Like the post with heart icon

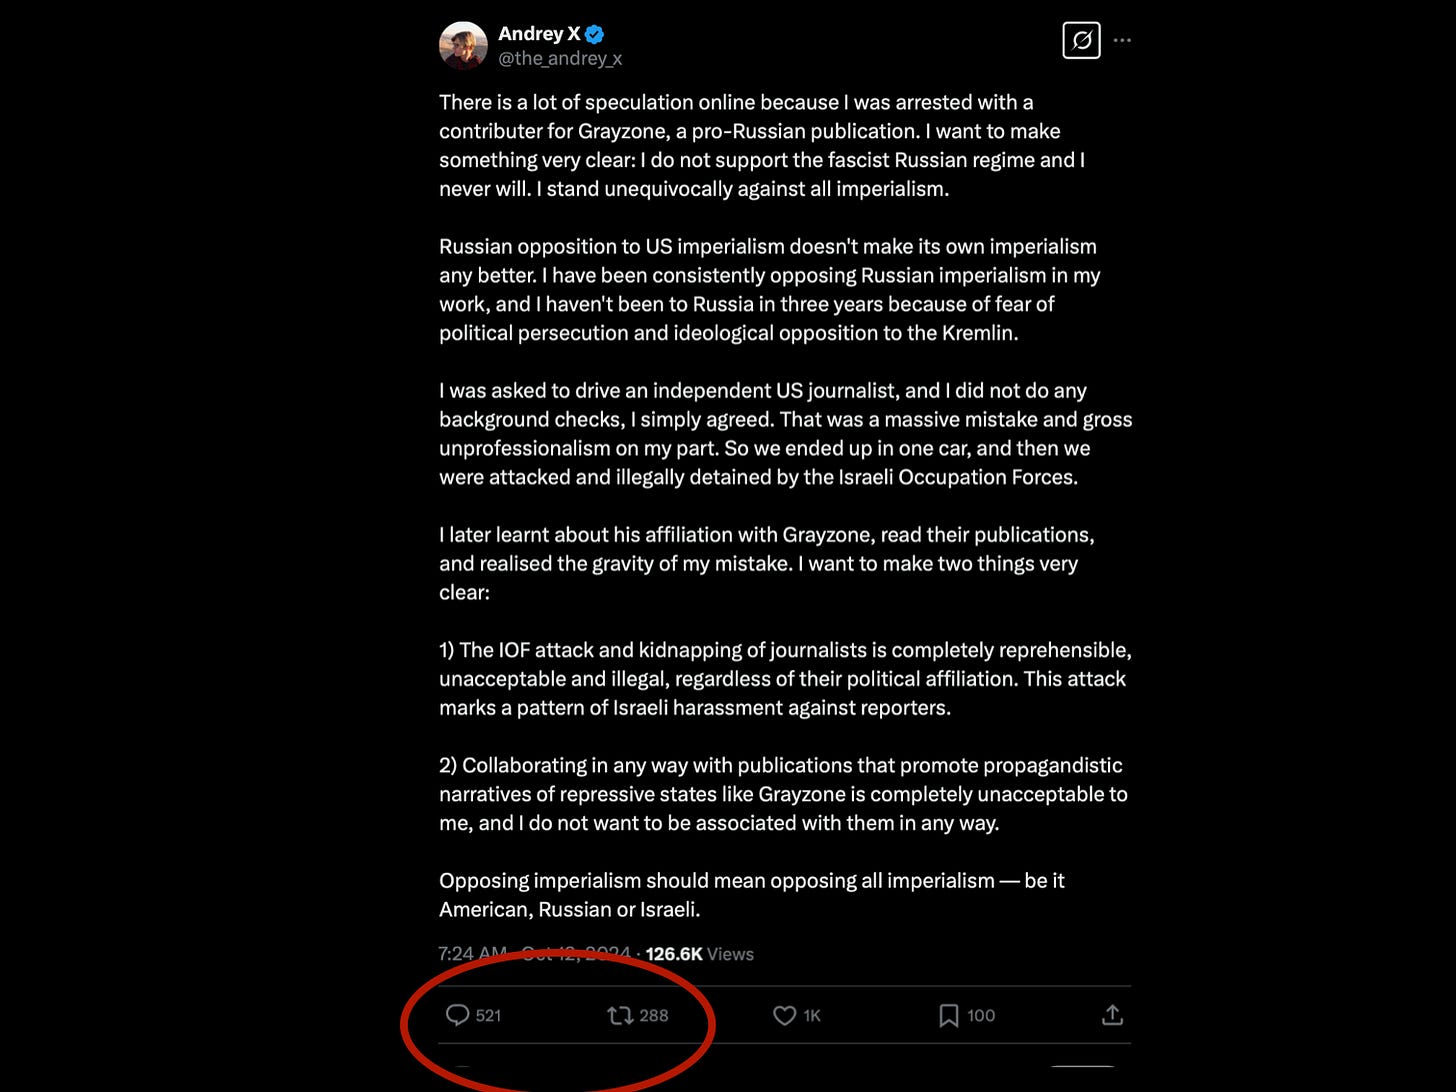pos(785,1015)
